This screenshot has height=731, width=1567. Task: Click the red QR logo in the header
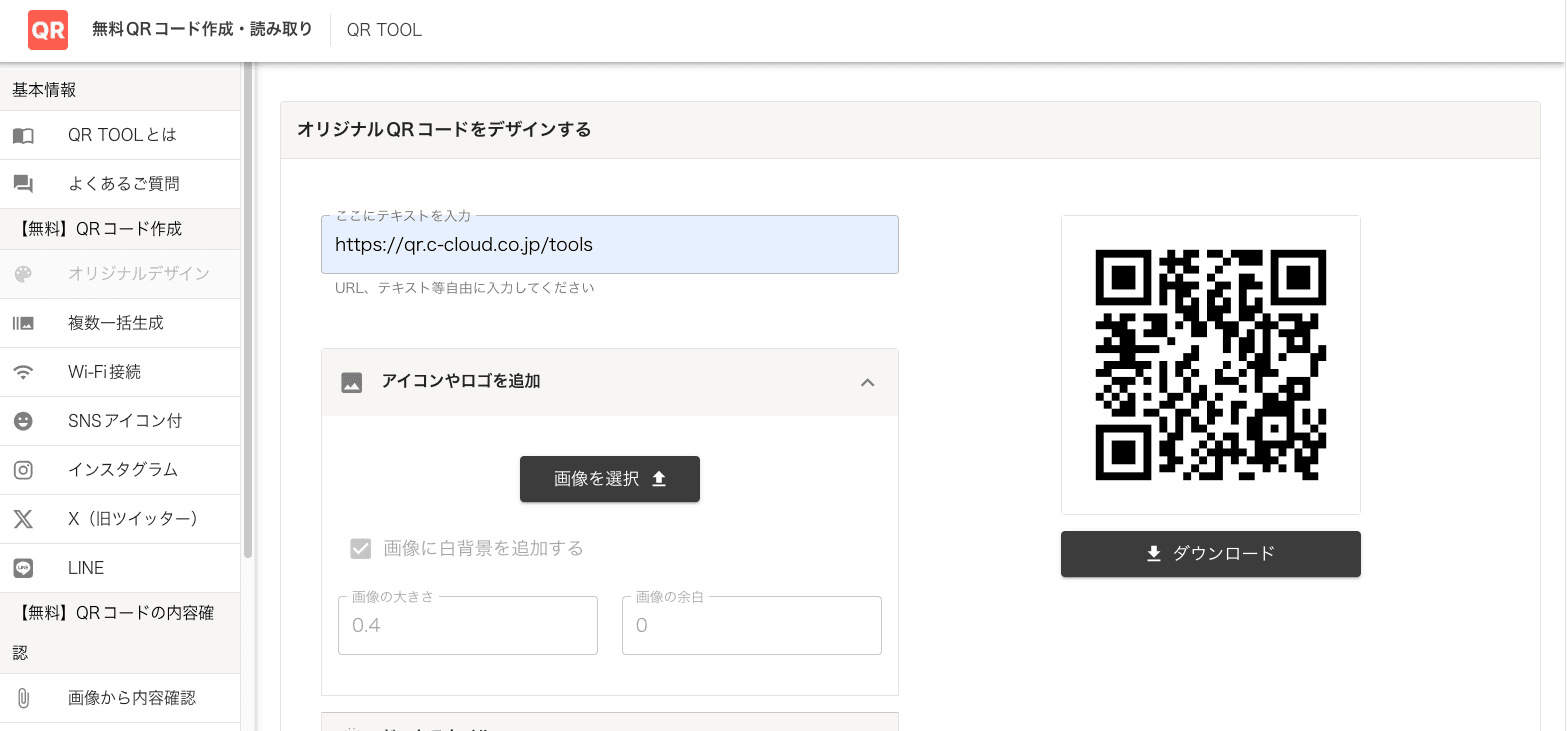(47, 30)
